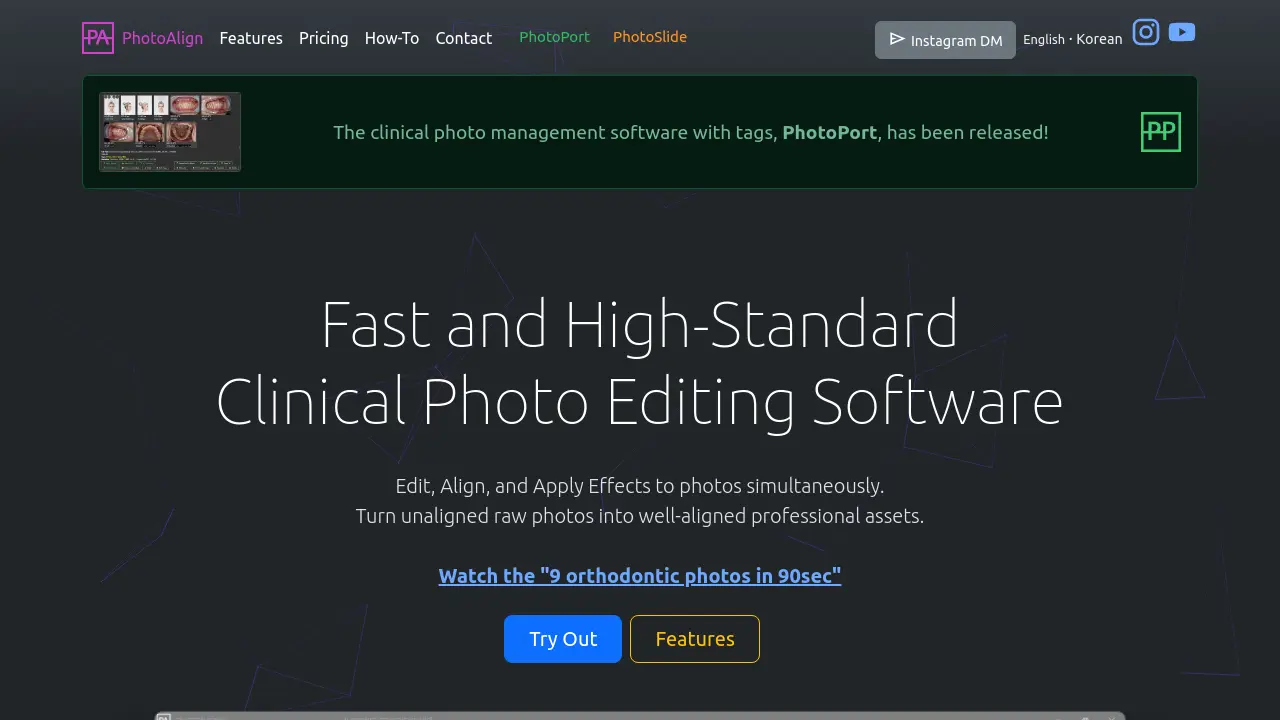Go to the Pricing page
The width and height of the screenshot is (1280, 720).
point(324,38)
